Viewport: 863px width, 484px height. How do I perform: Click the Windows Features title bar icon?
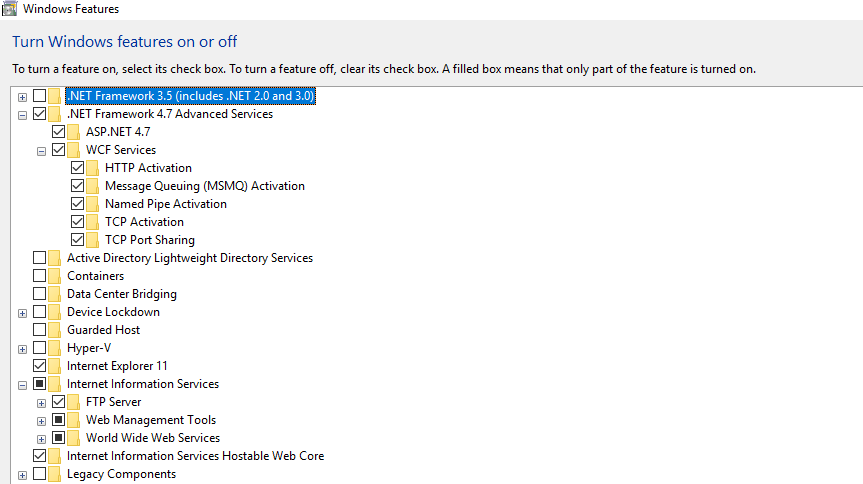tap(9, 9)
